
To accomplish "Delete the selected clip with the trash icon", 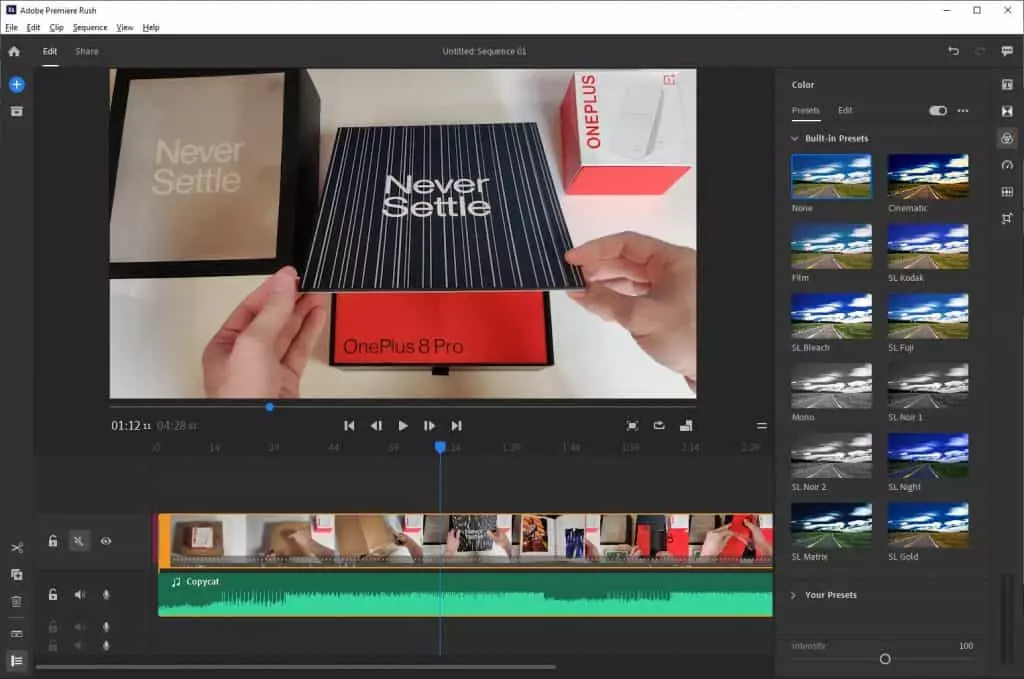I will (x=15, y=601).
